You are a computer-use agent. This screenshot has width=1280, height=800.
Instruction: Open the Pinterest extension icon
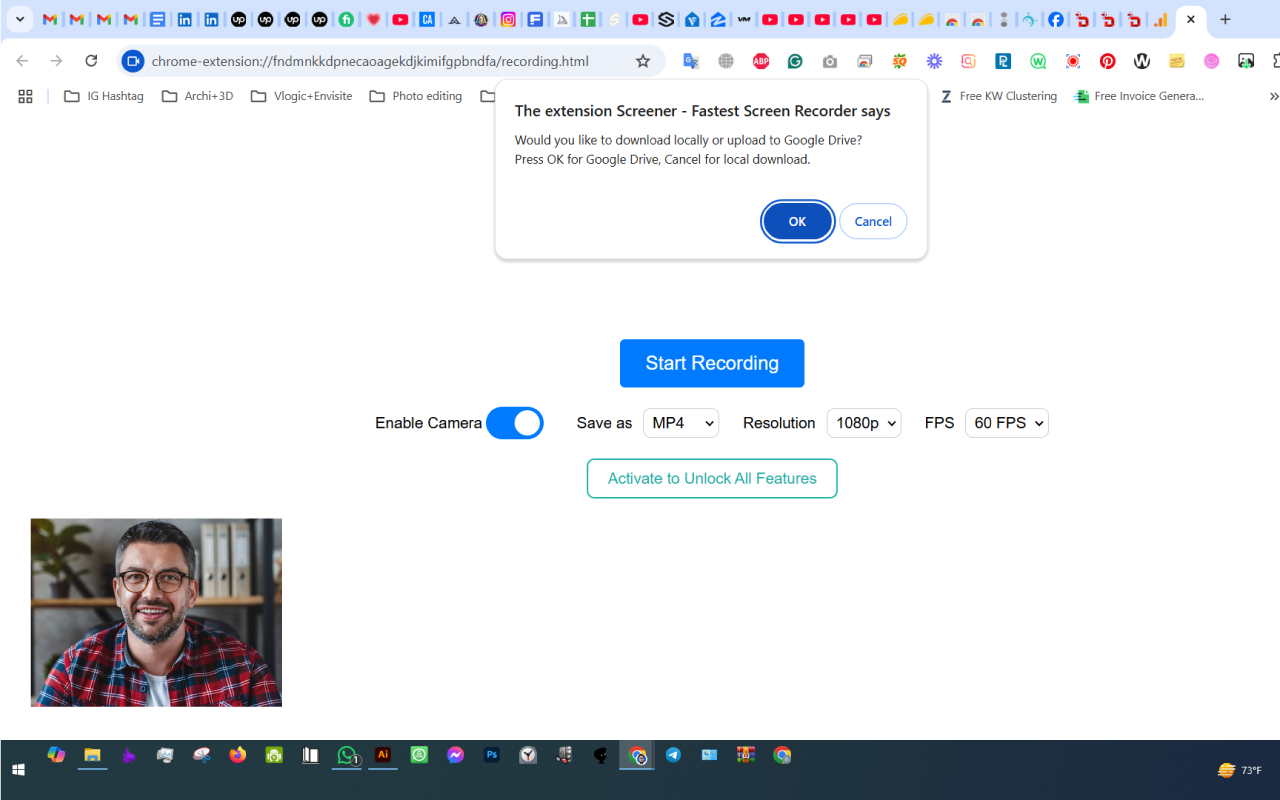click(1107, 61)
